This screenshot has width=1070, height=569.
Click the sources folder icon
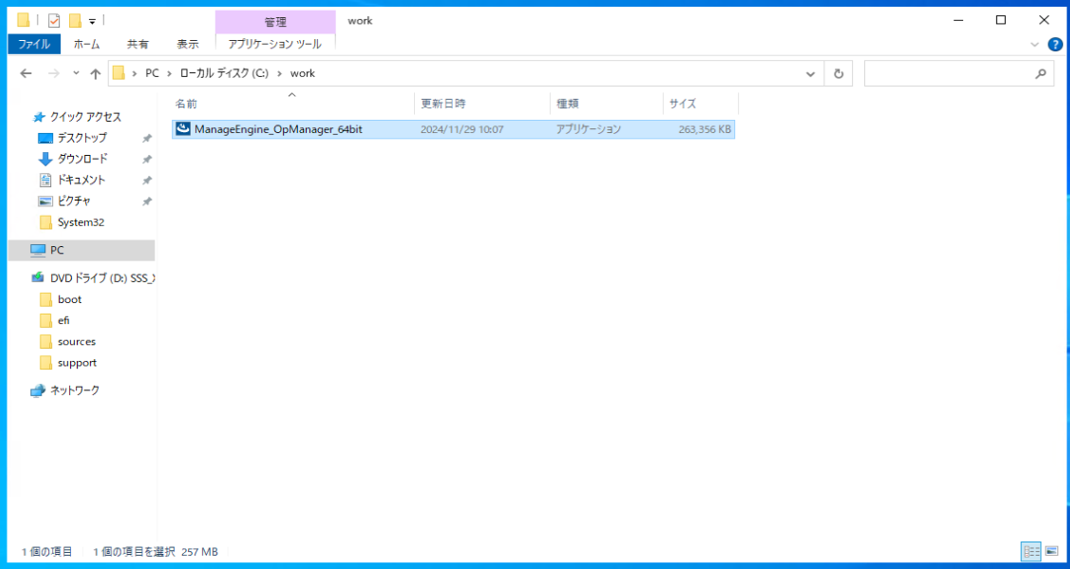tap(46, 342)
